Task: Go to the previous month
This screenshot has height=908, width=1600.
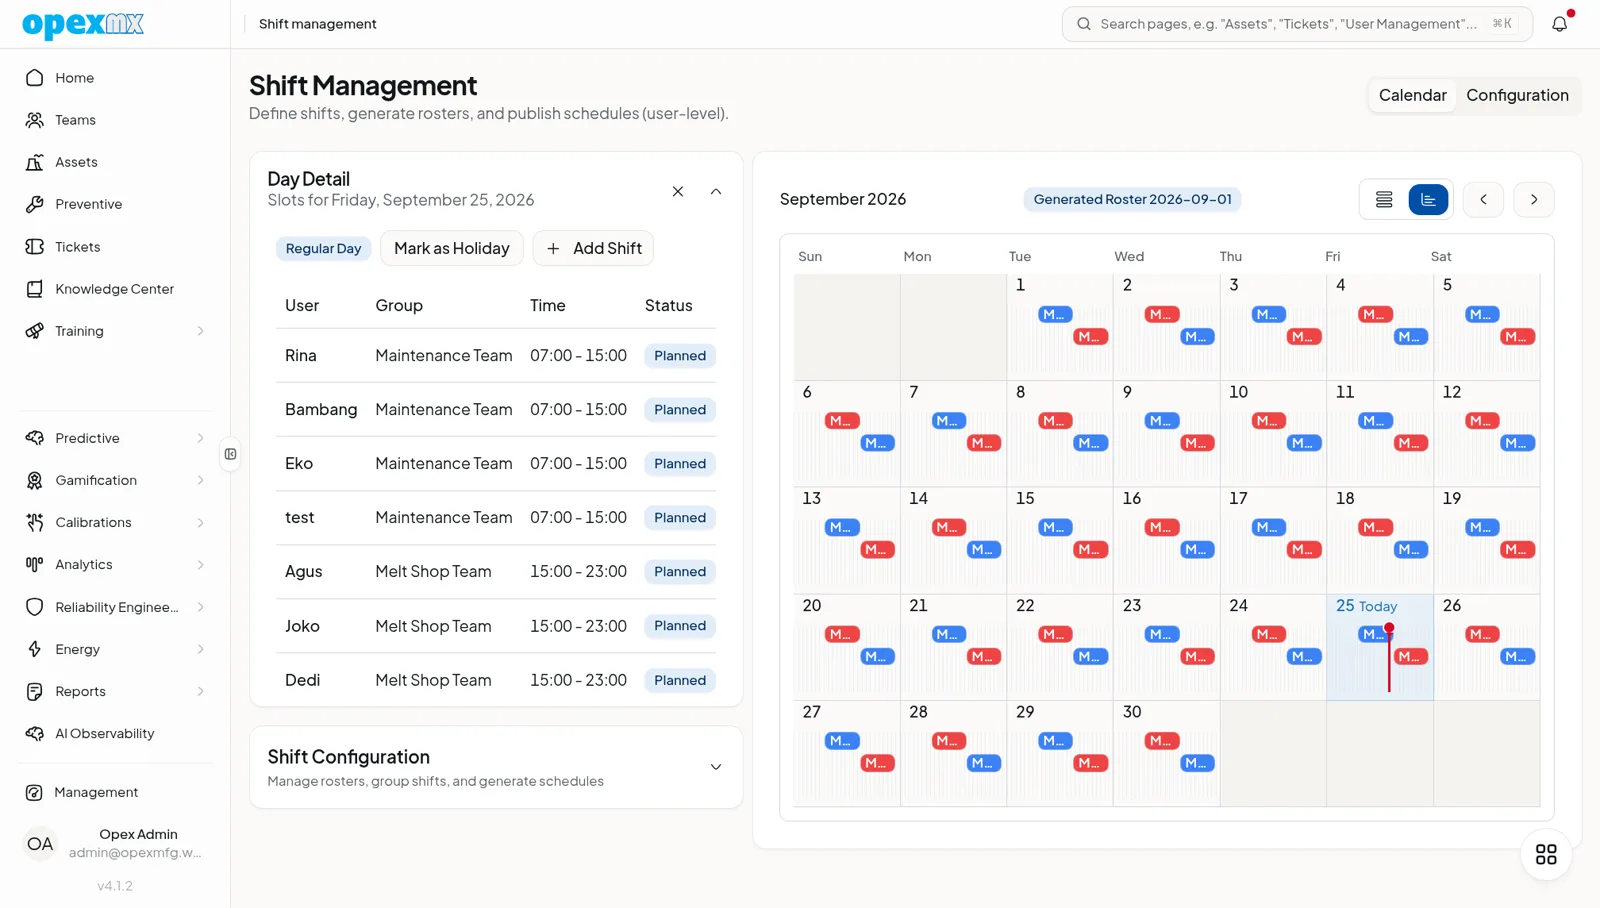Action: click(1483, 199)
